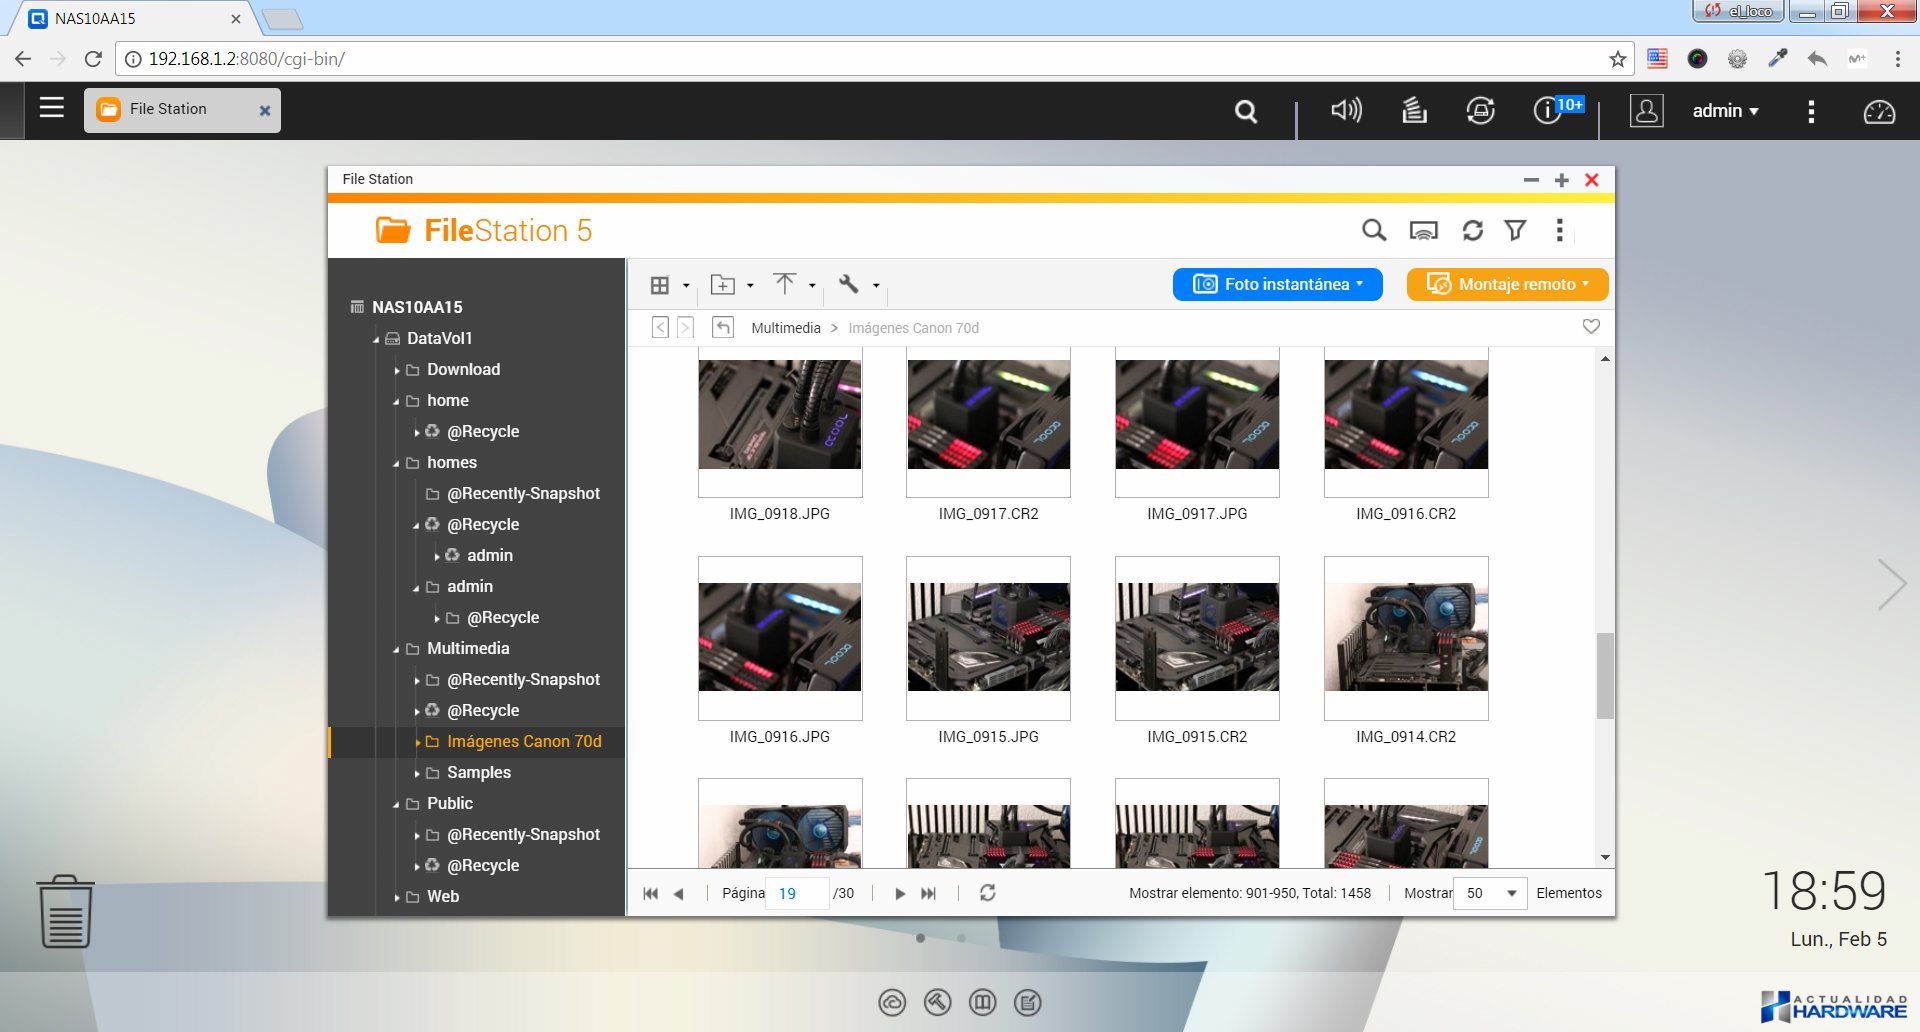Open the network media player icon
This screenshot has width=1920, height=1032.
click(1423, 231)
